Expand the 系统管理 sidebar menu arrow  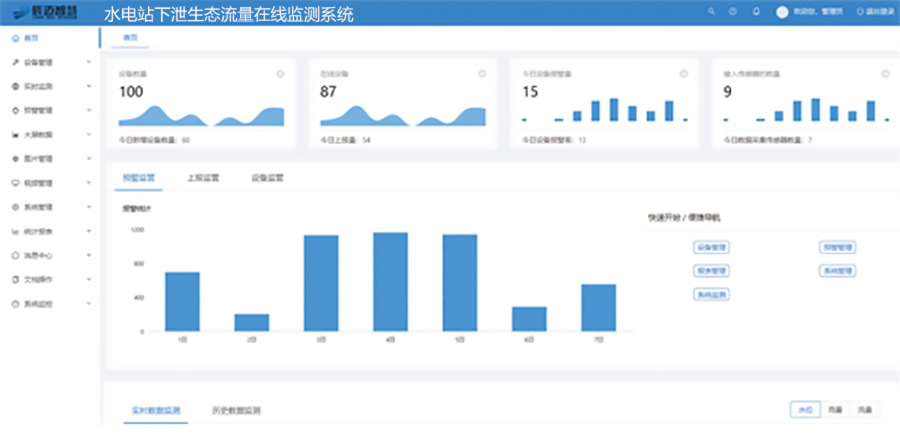[x=89, y=207]
